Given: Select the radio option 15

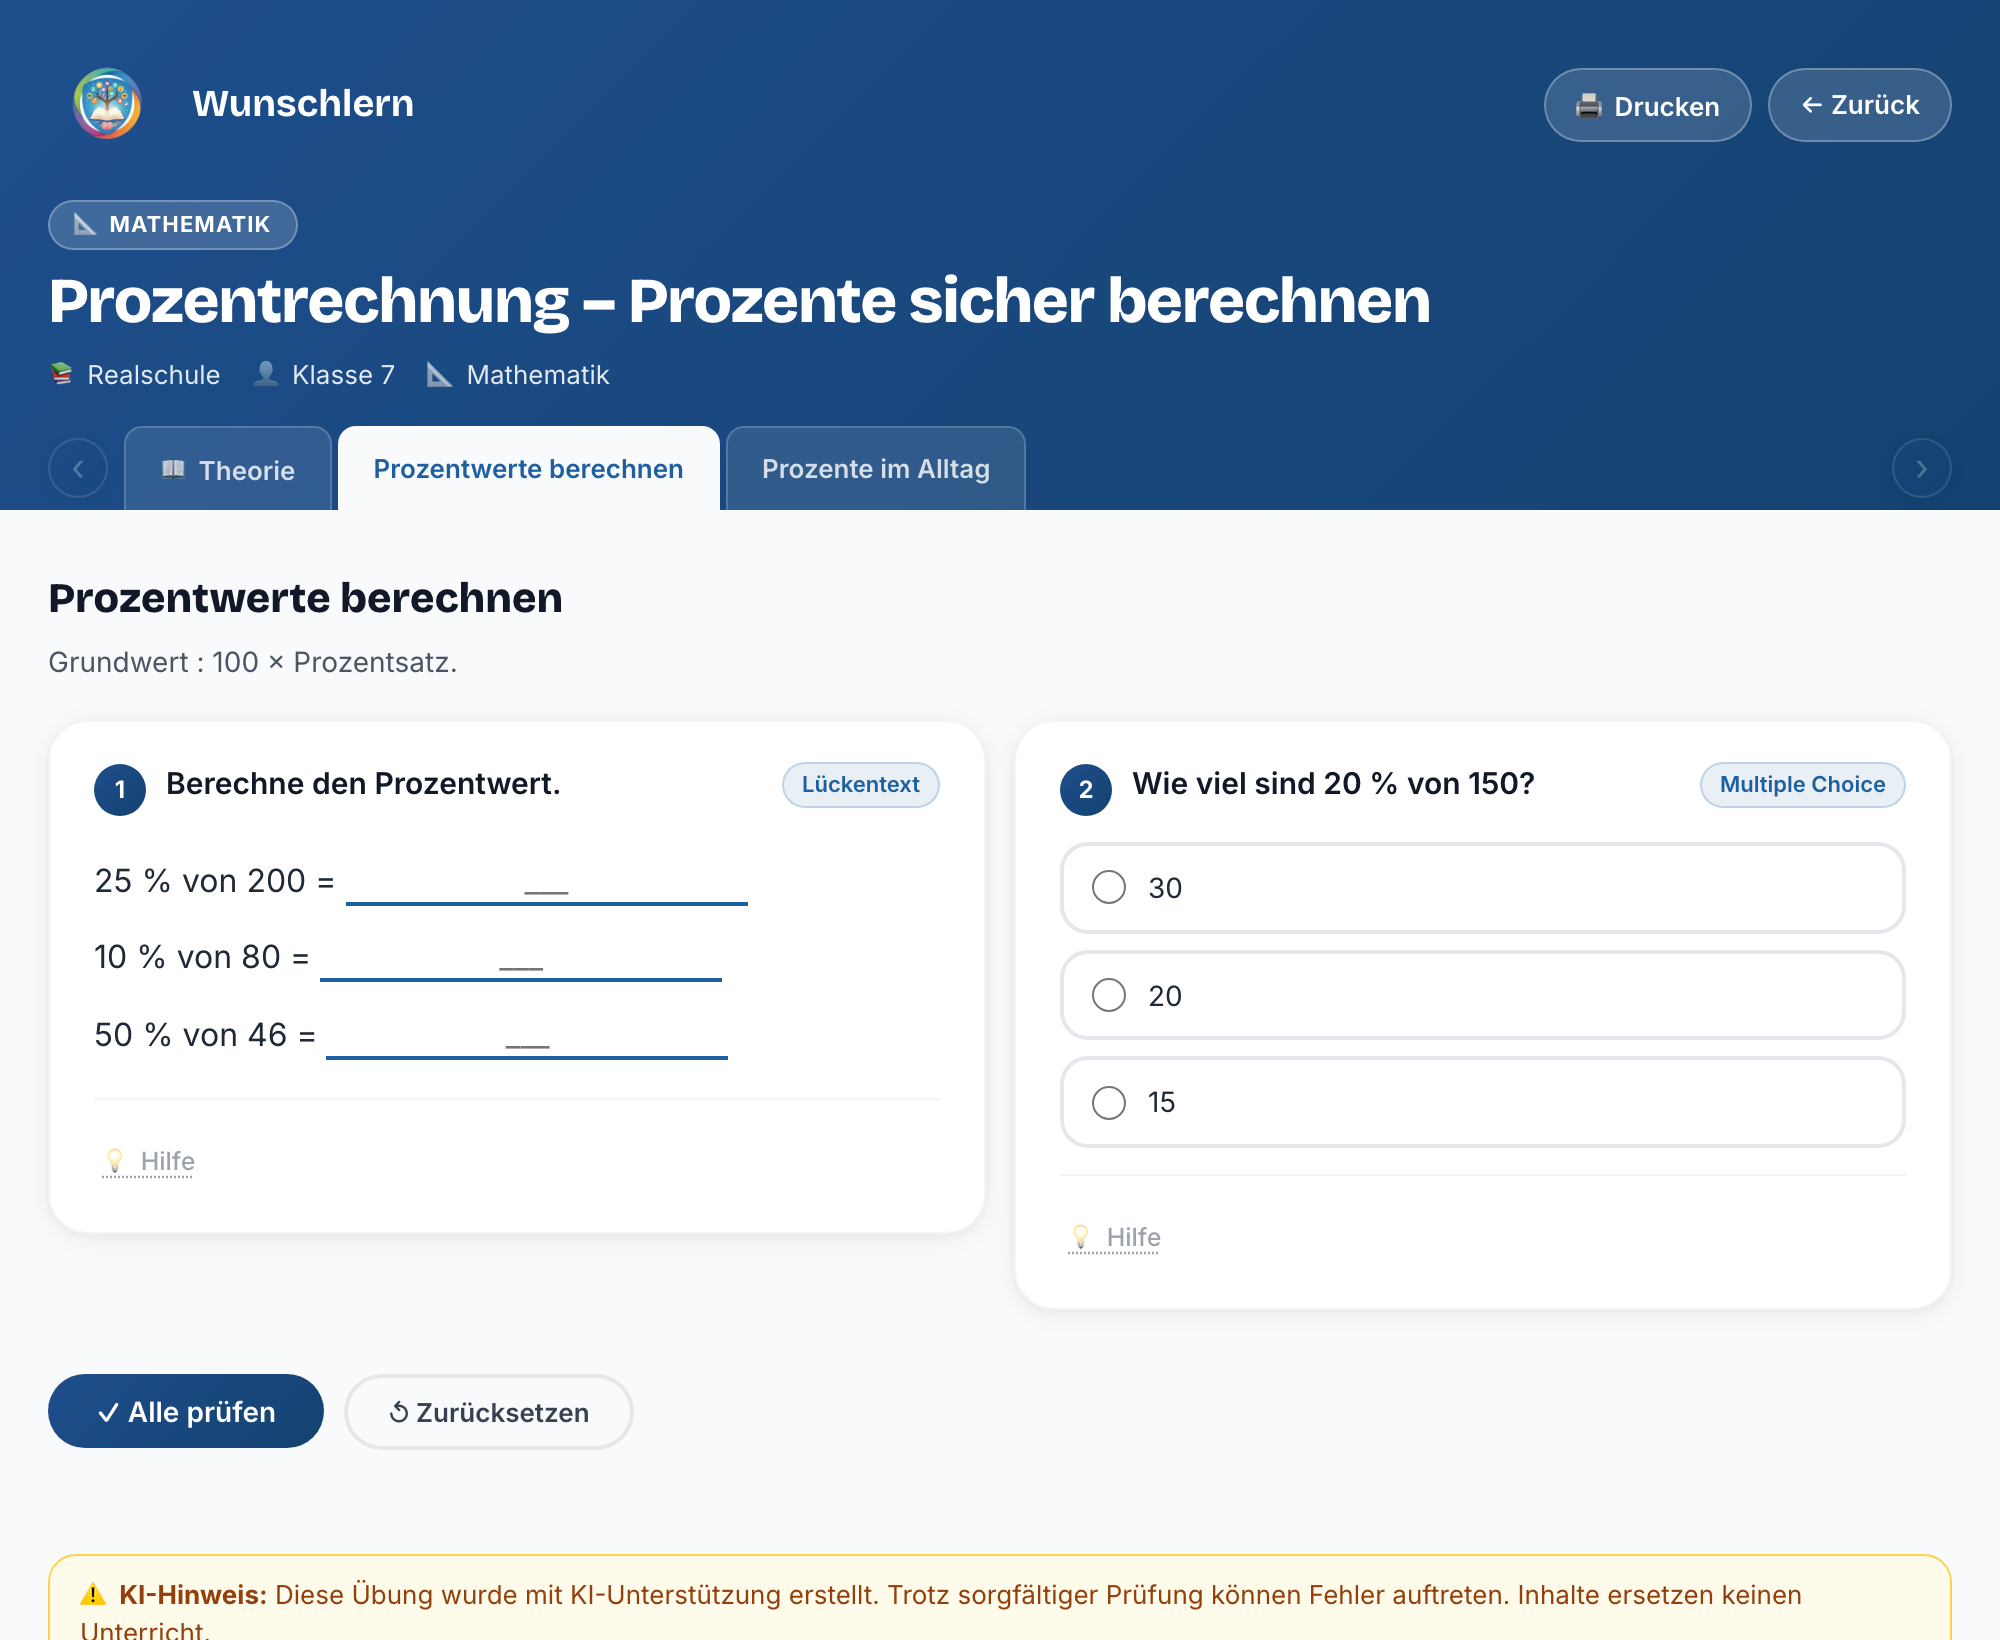Looking at the screenshot, I should pos(1482,1102).
